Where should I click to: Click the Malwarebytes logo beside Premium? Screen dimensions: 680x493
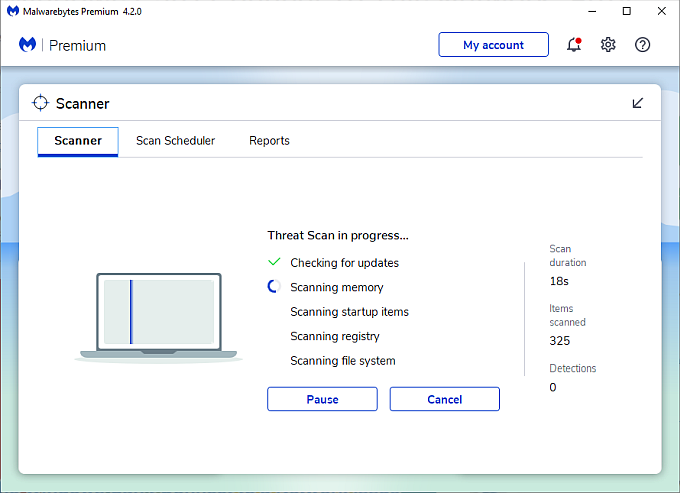[27, 45]
